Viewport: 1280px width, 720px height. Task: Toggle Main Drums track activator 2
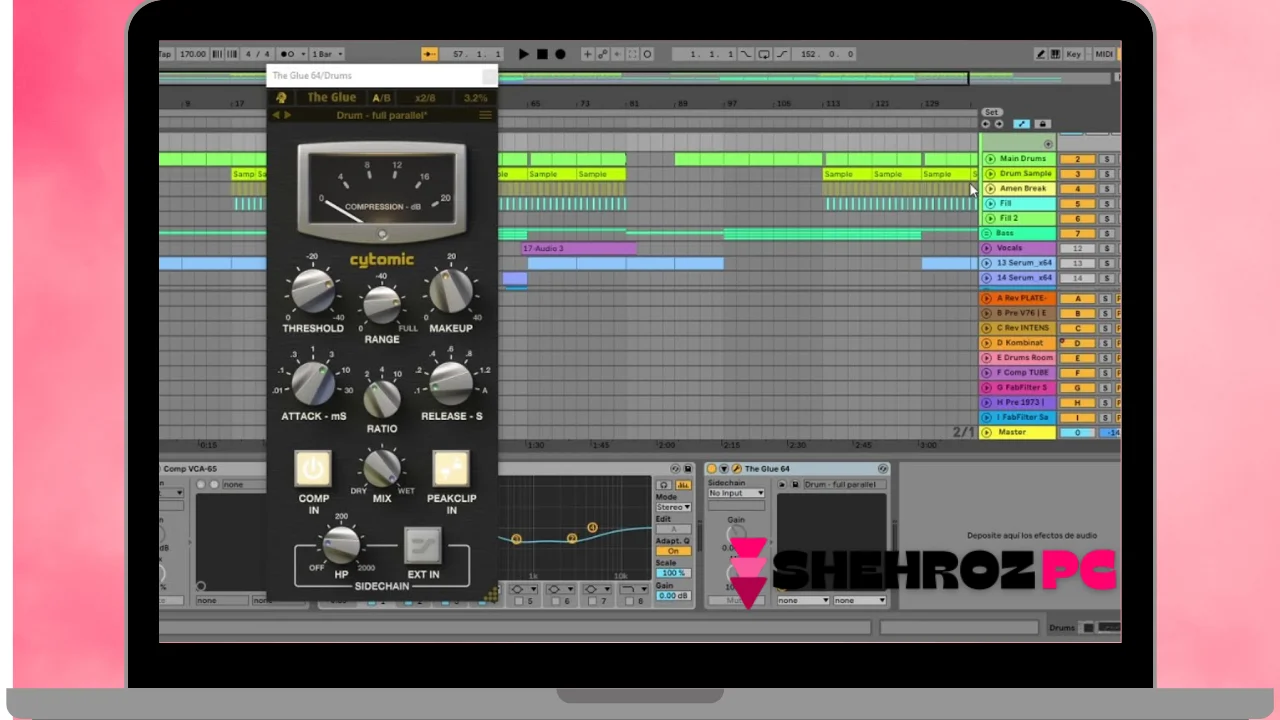1077,159
